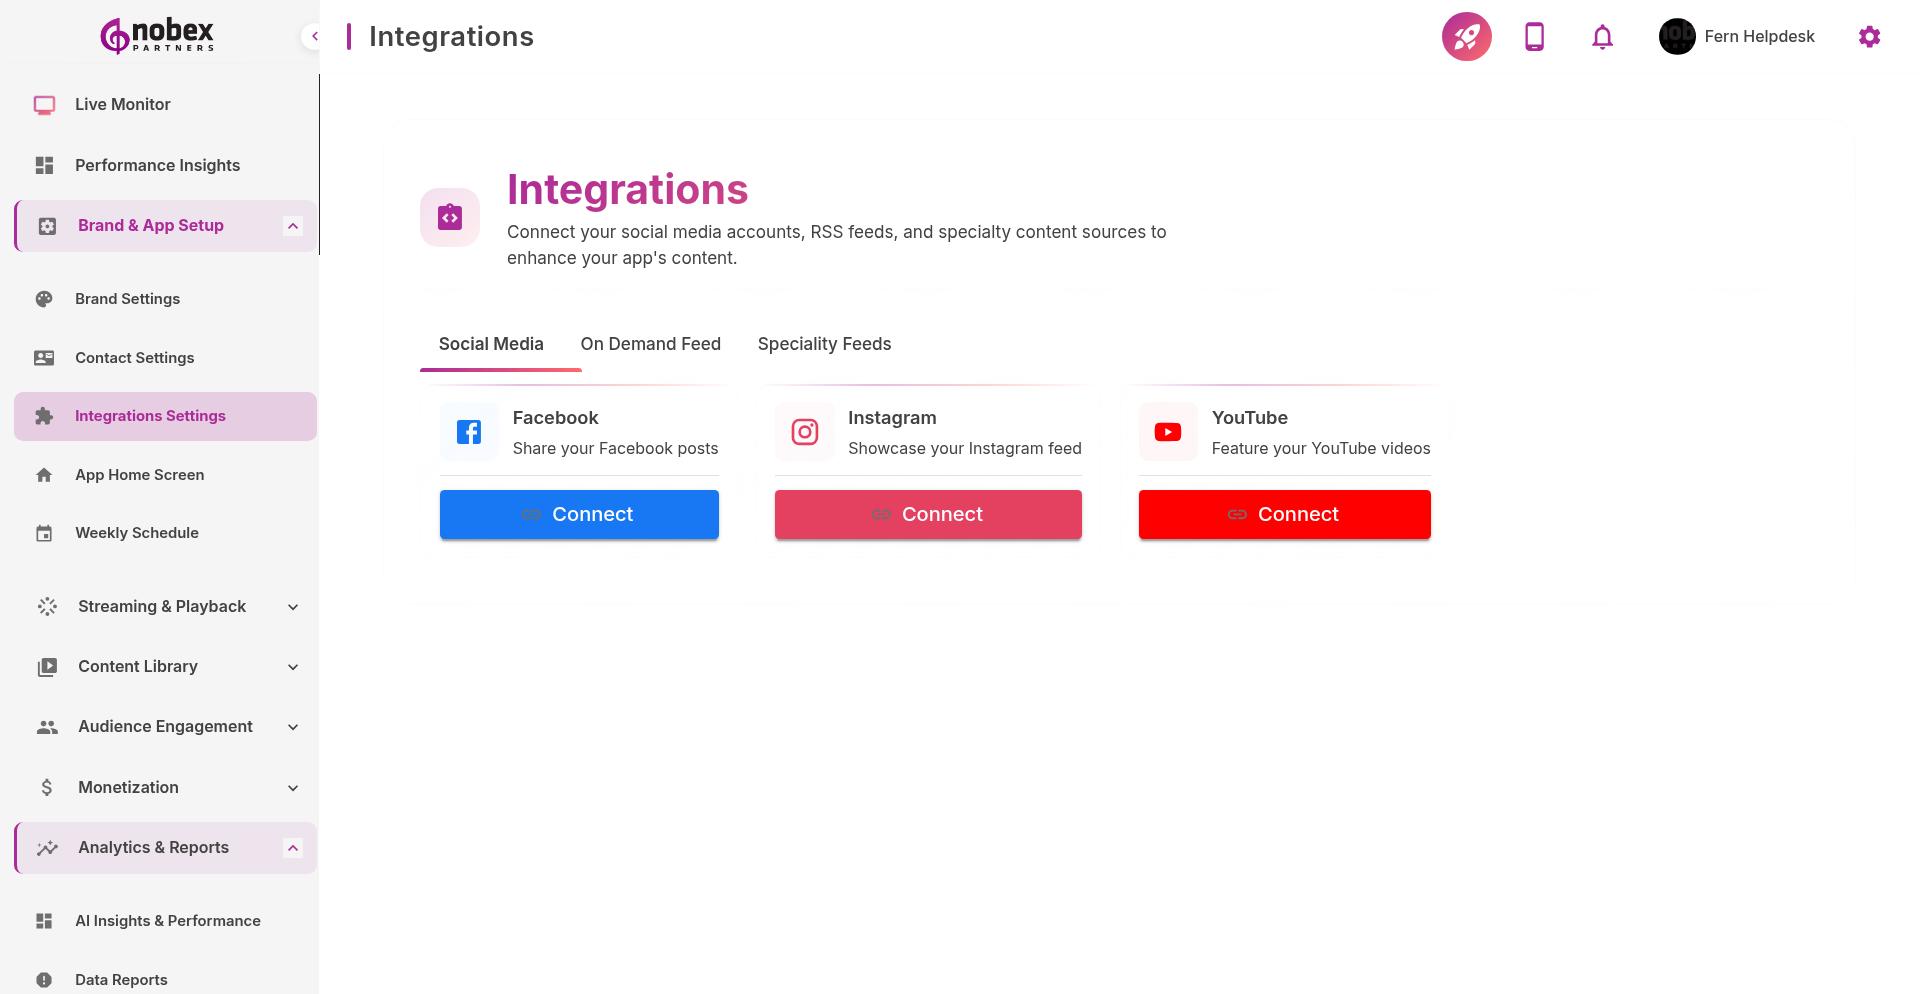This screenshot has height=994, width=1920.
Task: Click the App Home Screen home icon
Action: coord(44,475)
